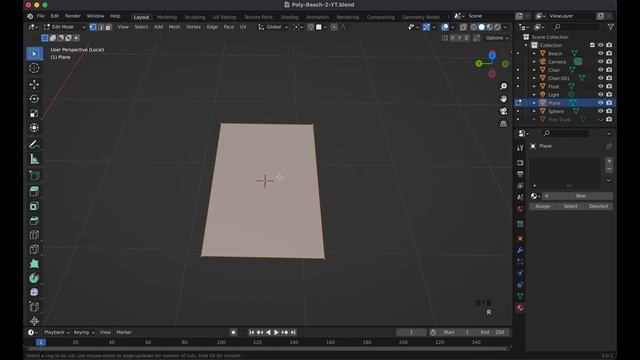Open the Edit Mode dropdown

[64, 27]
